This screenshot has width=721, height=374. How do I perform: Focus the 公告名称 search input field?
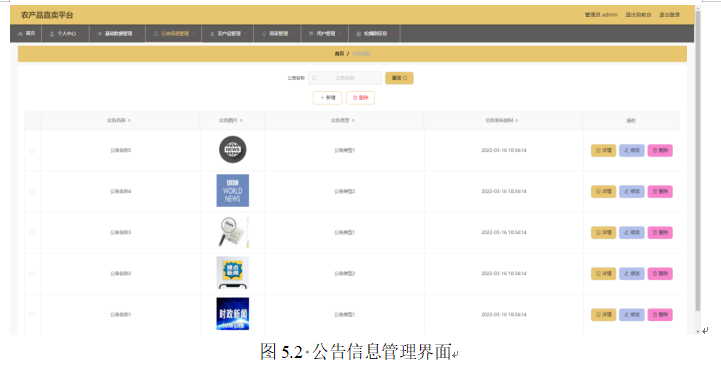point(345,78)
